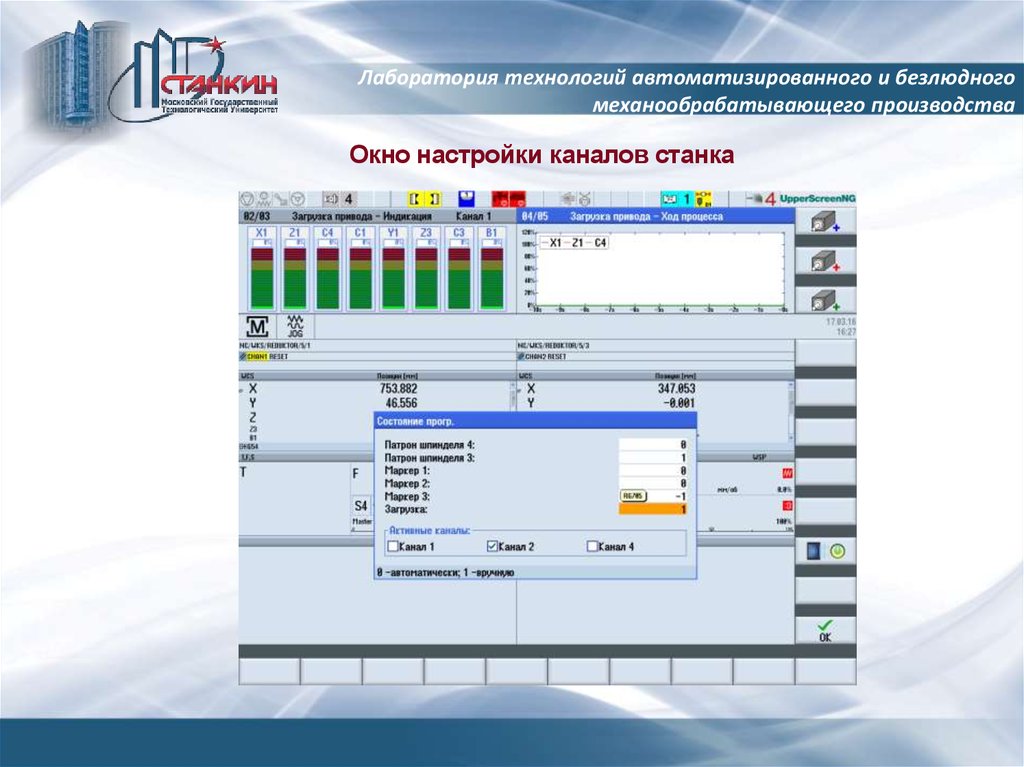This screenshot has height=767, width=1024.
Task: Click the UpperScreenNG label icon
Action: 818,199
